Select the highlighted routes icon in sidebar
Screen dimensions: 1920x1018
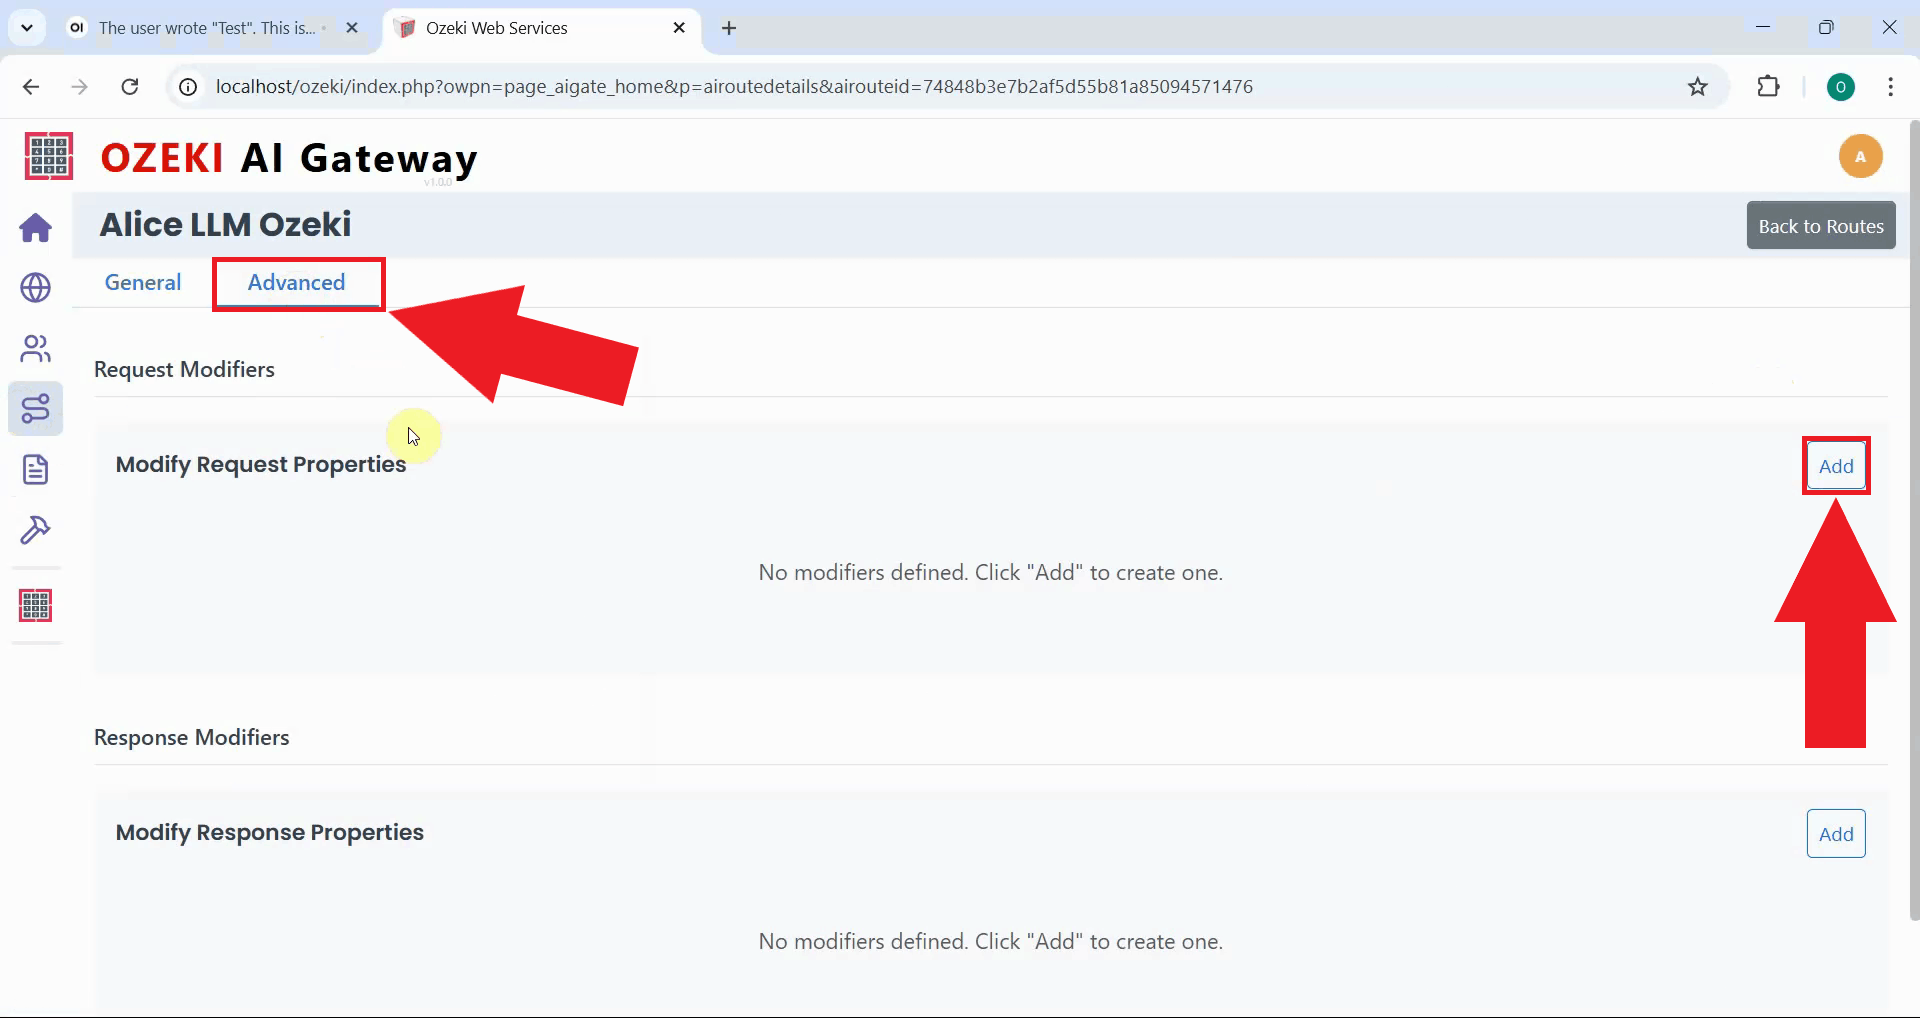36,408
